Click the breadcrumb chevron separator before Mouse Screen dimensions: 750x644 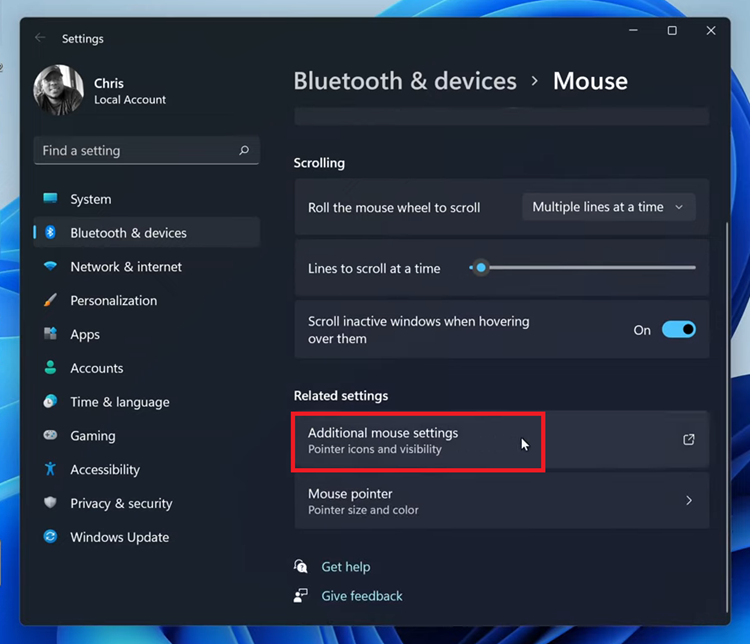(x=535, y=81)
